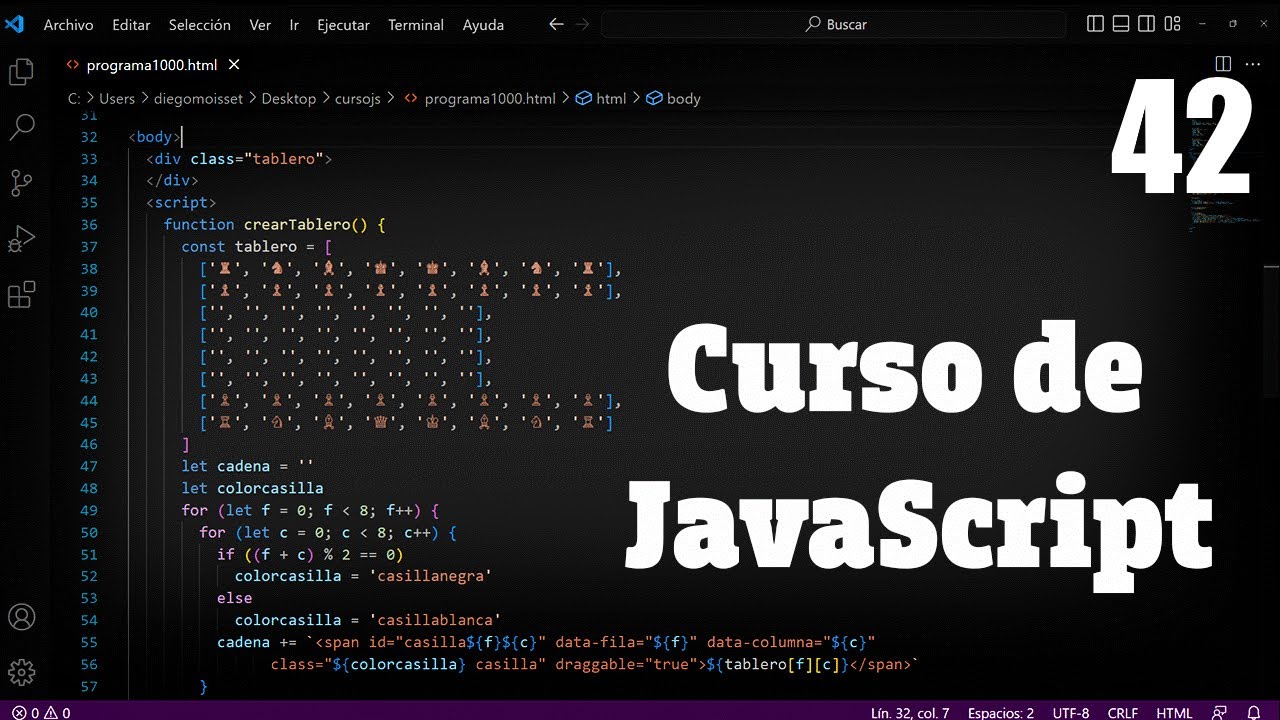Click cursojs in the breadcrumb path
The height and width of the screenshot is (720, 1280).
[x=357, y=98]
